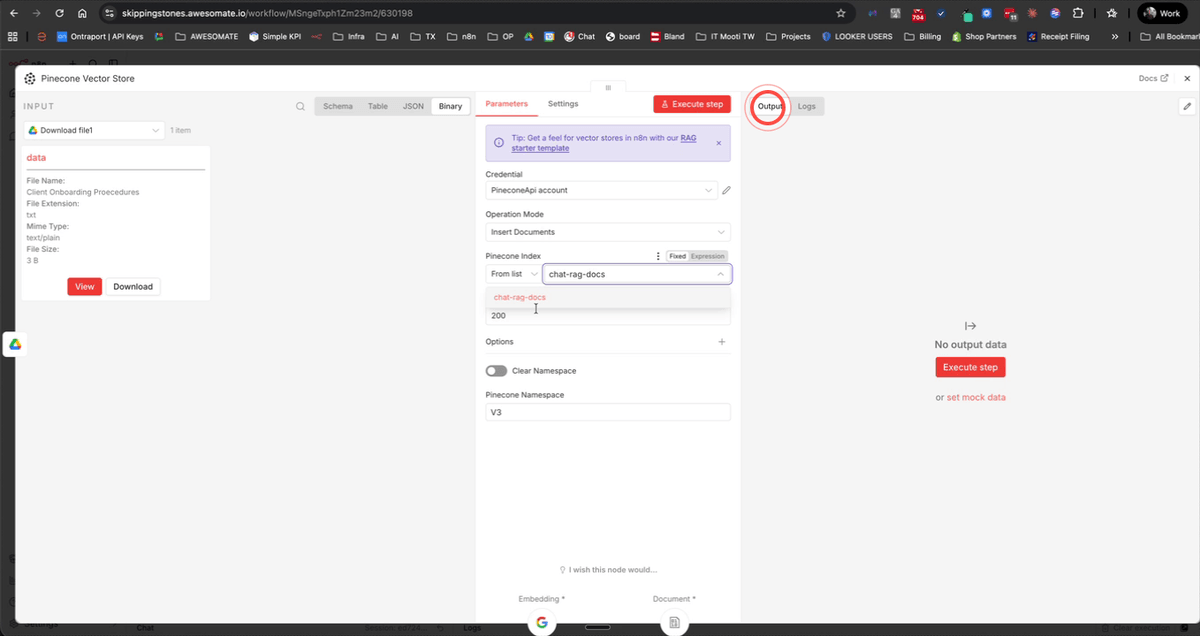
Task: Open the JSON view tab
Action: pos(413,105)
